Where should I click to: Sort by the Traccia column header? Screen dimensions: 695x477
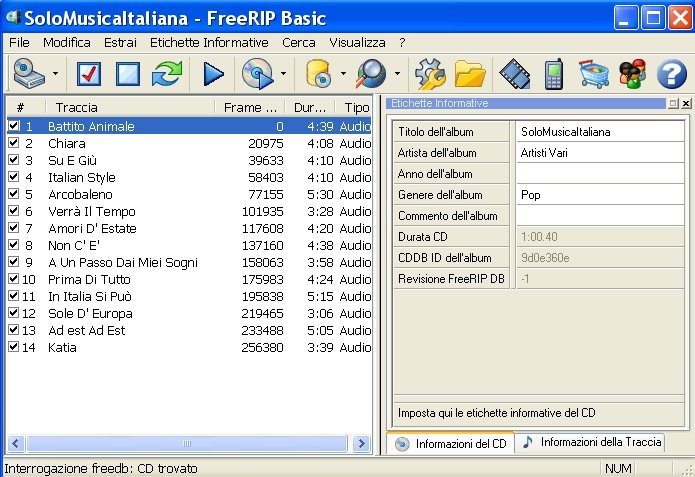click(x=130, y=108)
